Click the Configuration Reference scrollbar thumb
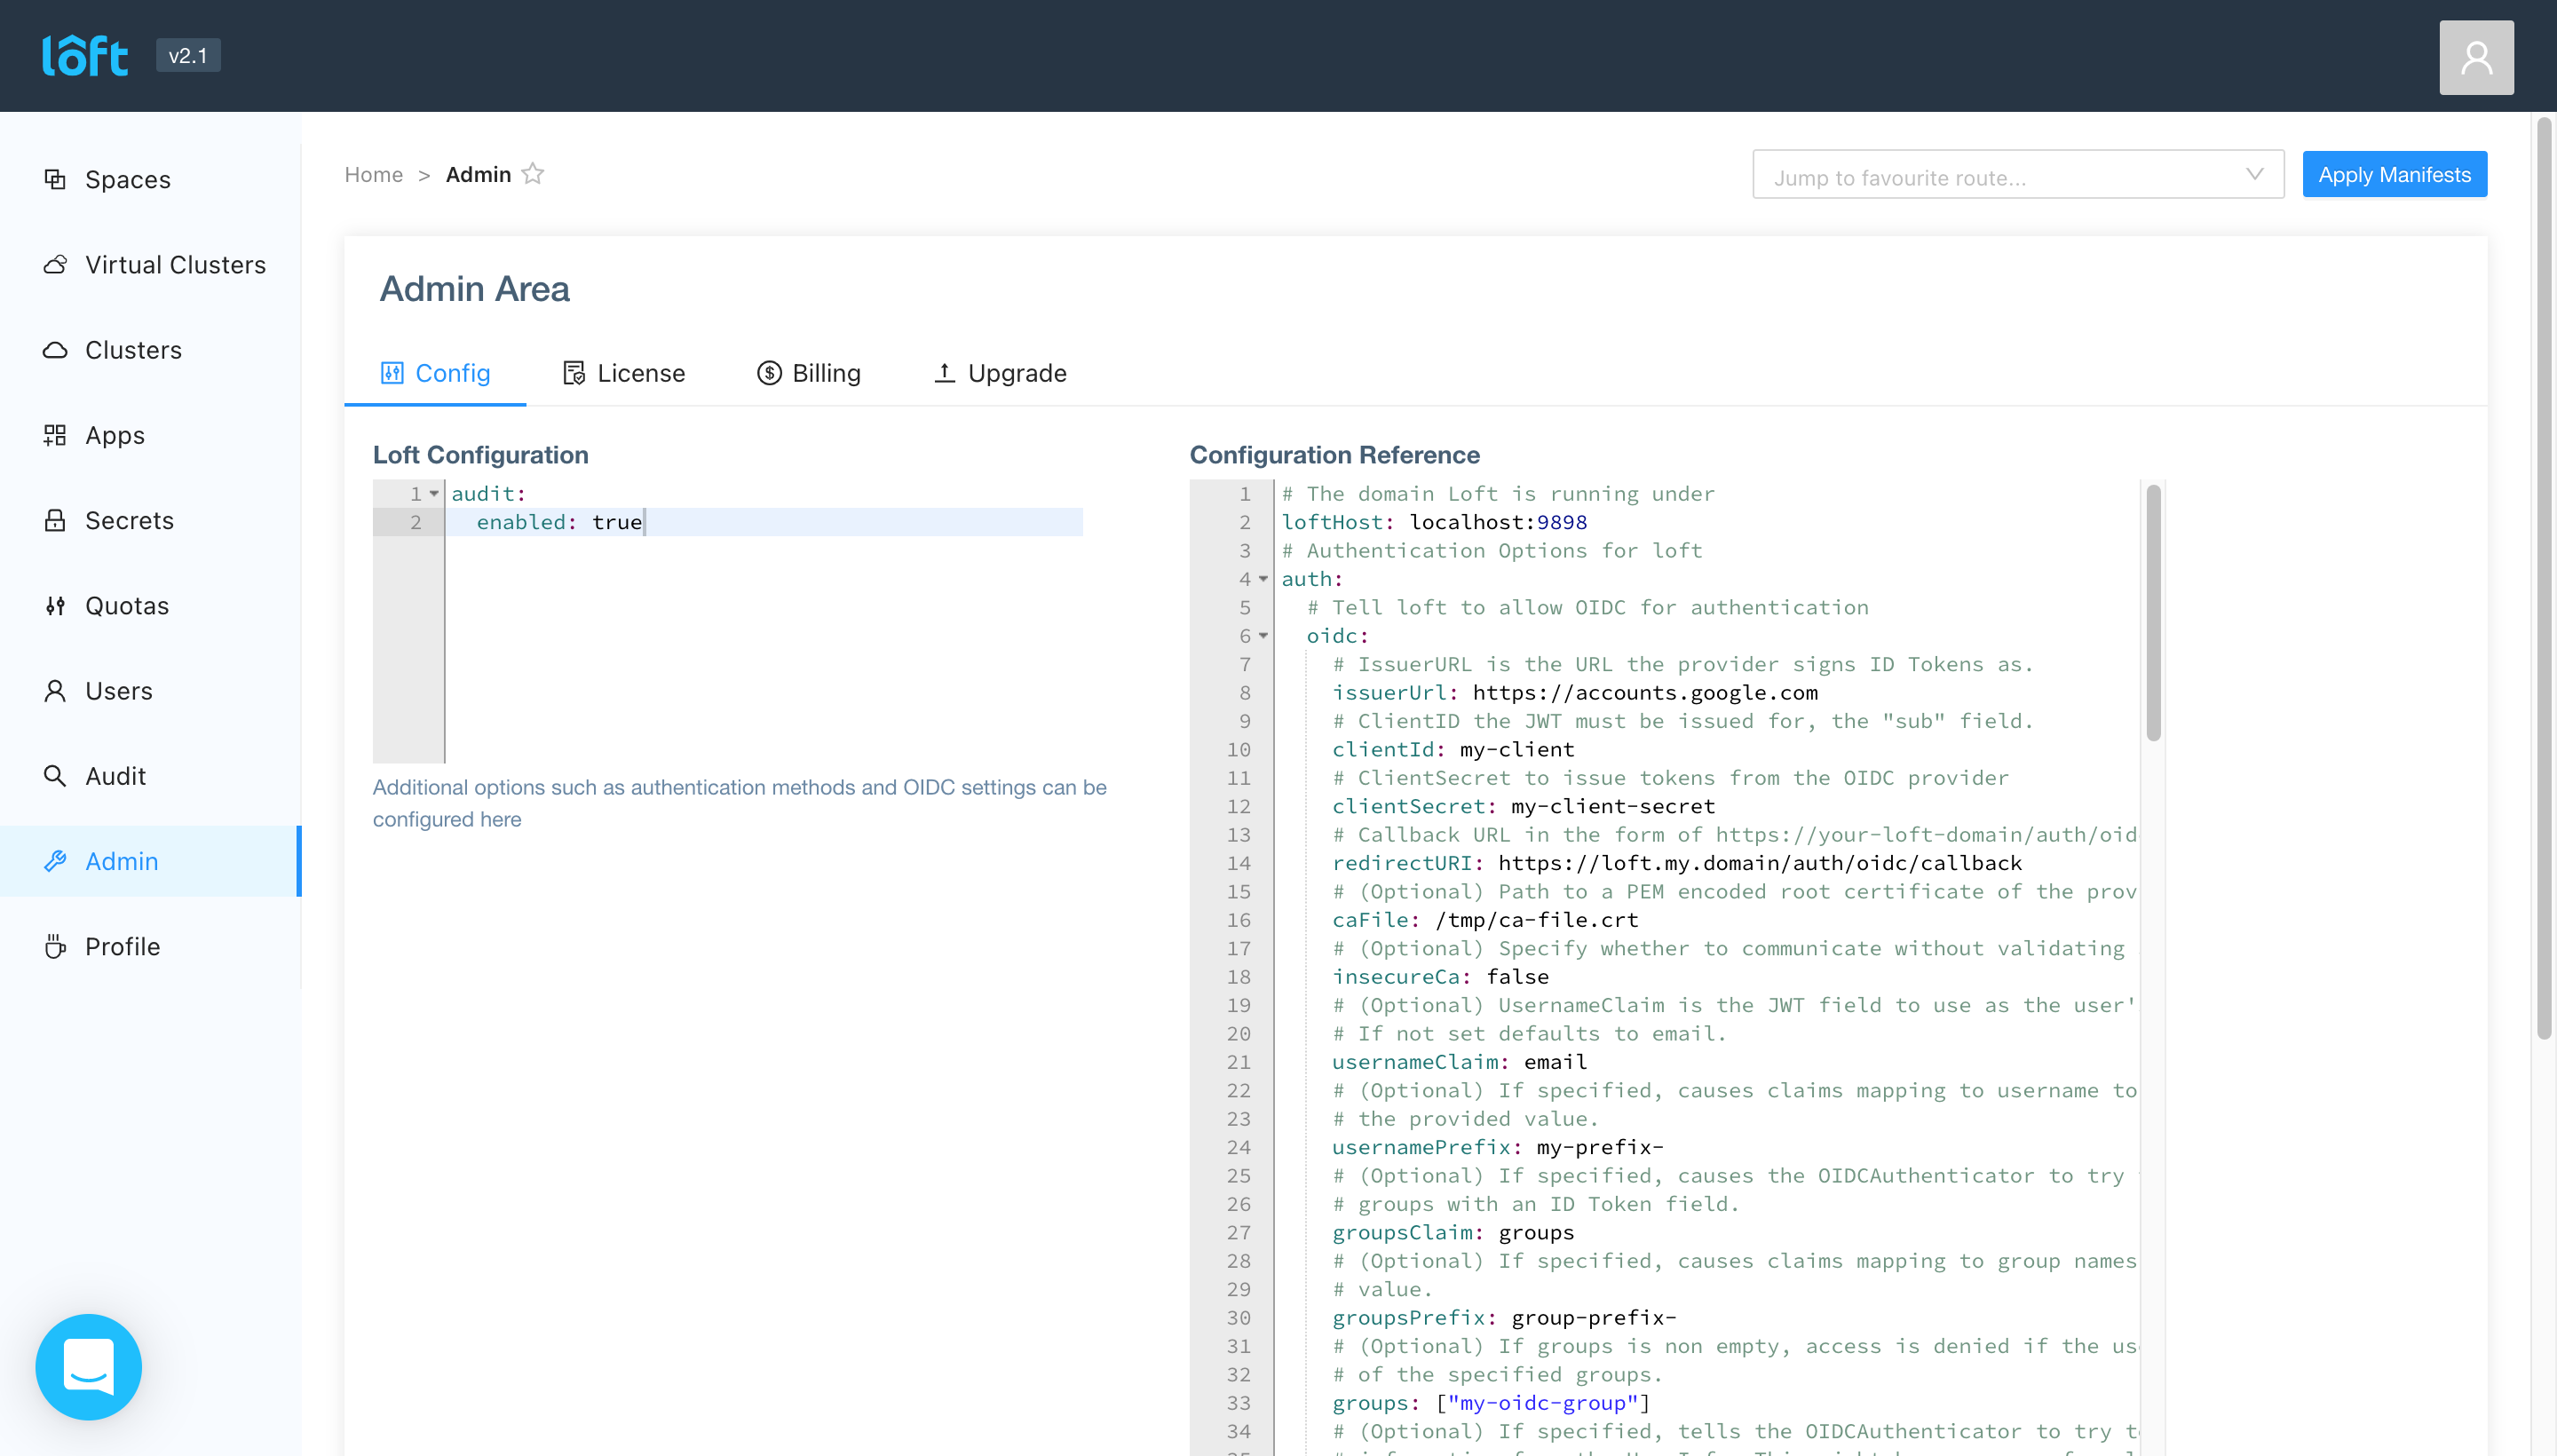The height and width of the screenshot is (1456, 2557). tap(2153, 612)
